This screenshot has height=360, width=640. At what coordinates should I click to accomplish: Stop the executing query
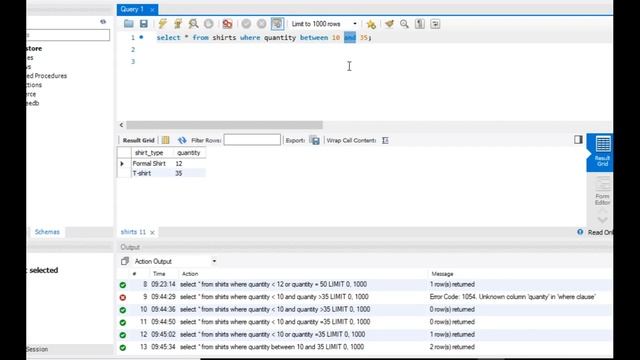tap(209, 24)
